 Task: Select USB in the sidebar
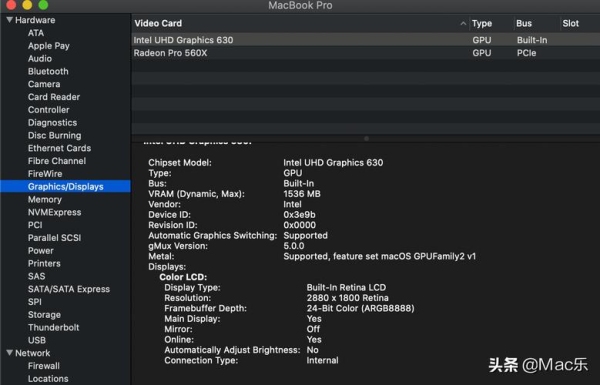pos(37,340)
